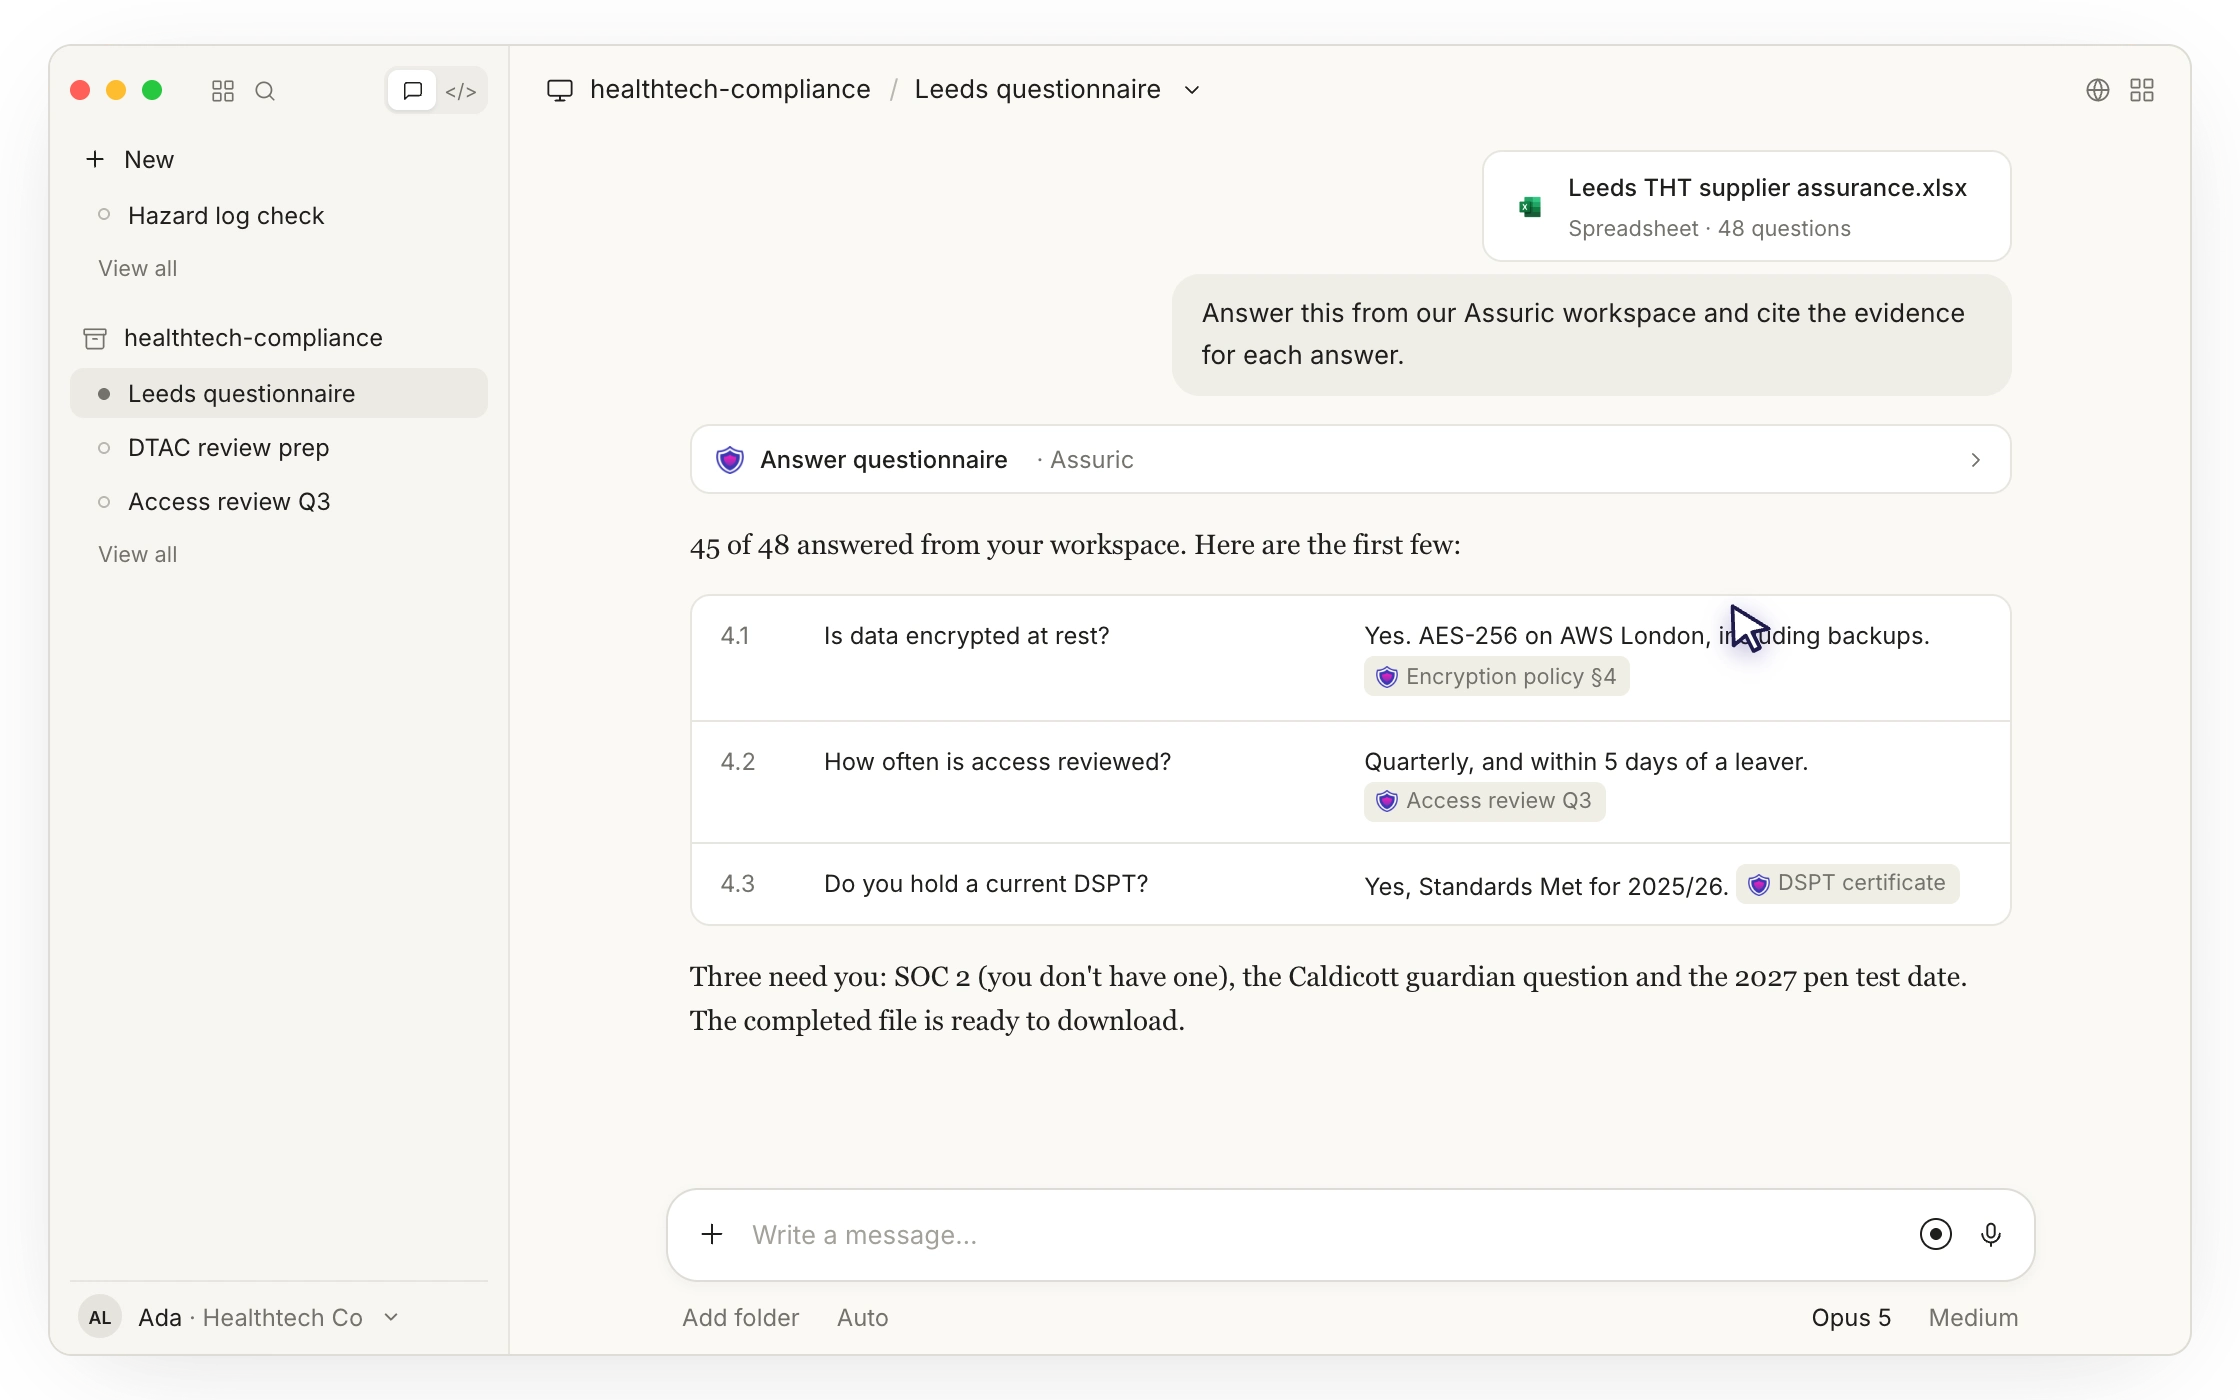The height and width of the screenshot is (1400, 2240).
Task: Click the search magnifier icon in sidebar
Action: (x=265, y=91)
